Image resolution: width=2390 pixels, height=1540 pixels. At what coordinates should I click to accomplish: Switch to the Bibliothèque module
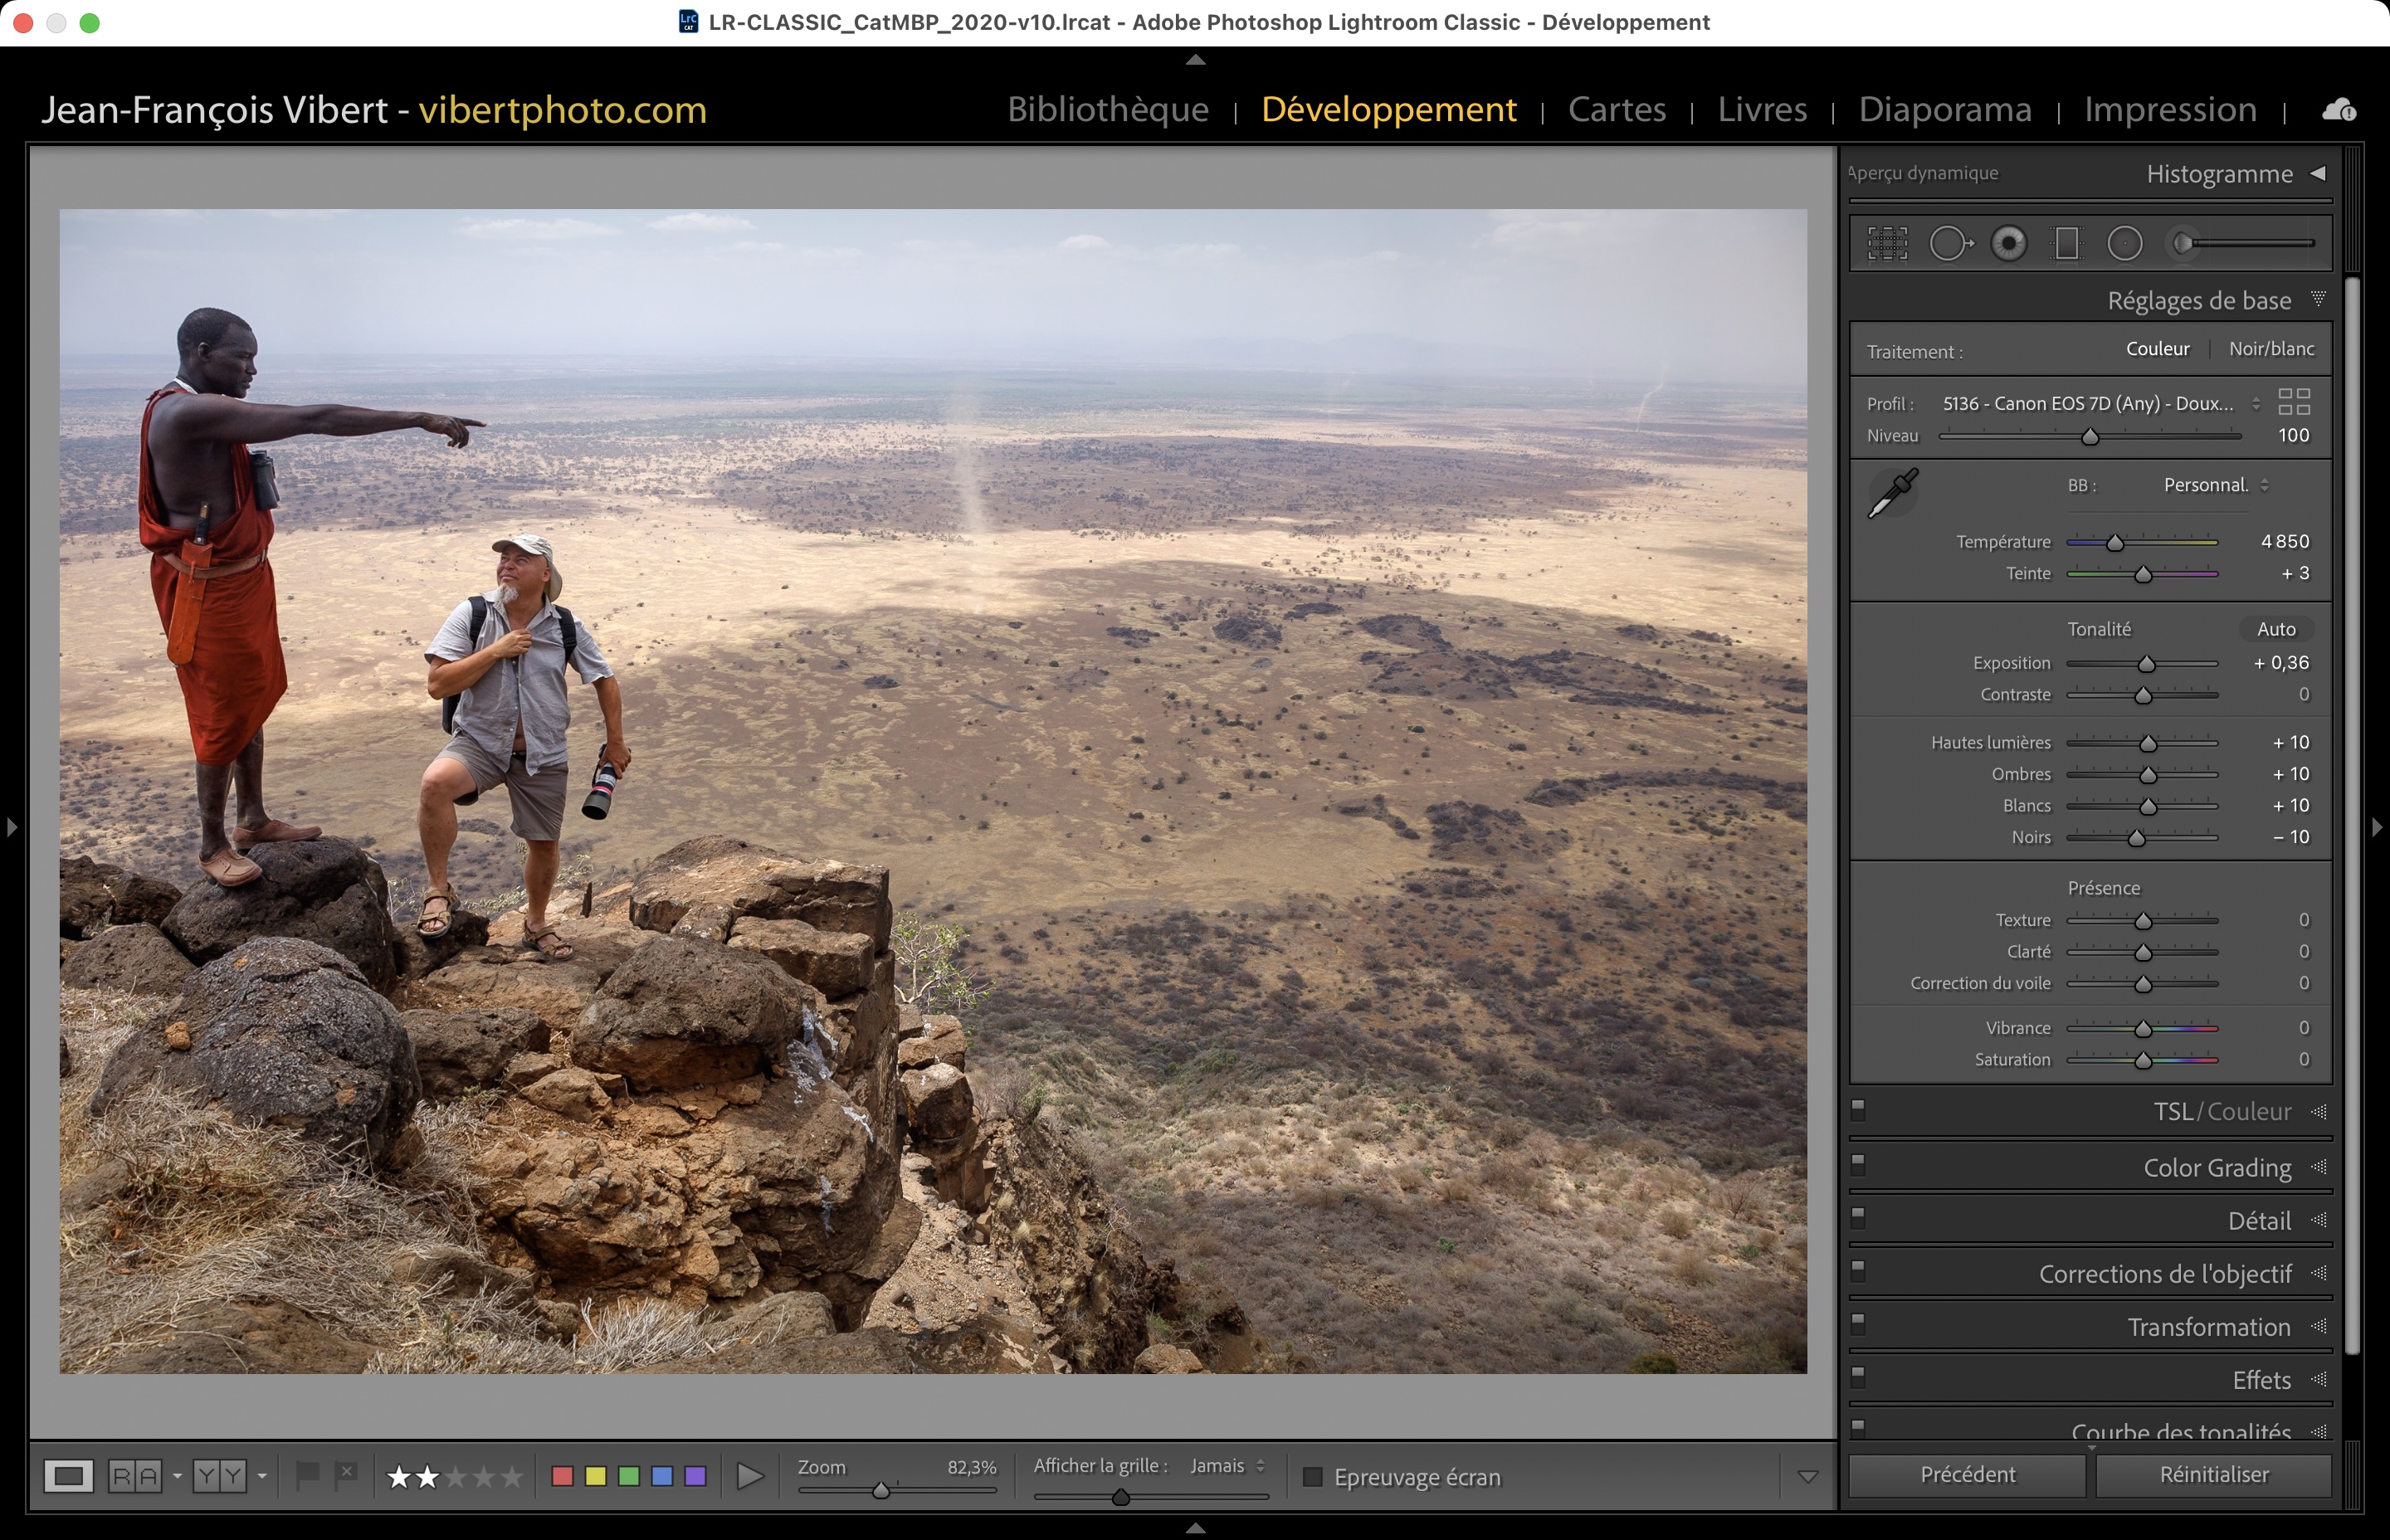[x=1107, y=109]
